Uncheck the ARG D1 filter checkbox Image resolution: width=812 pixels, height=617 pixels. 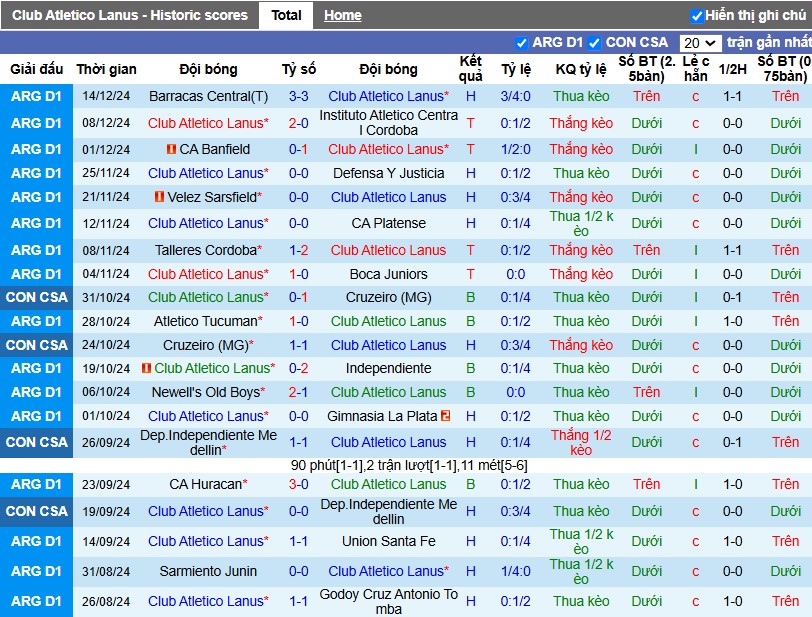[521, 43]
